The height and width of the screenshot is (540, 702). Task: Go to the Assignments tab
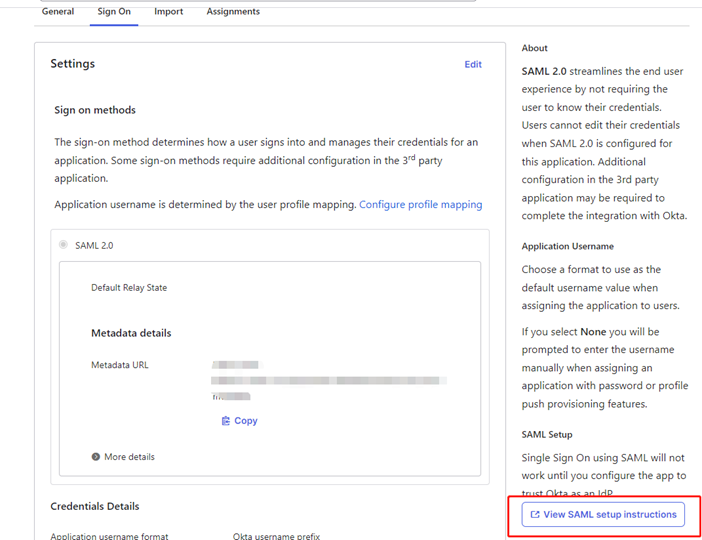pyautogui.click(x=233, y=12)
